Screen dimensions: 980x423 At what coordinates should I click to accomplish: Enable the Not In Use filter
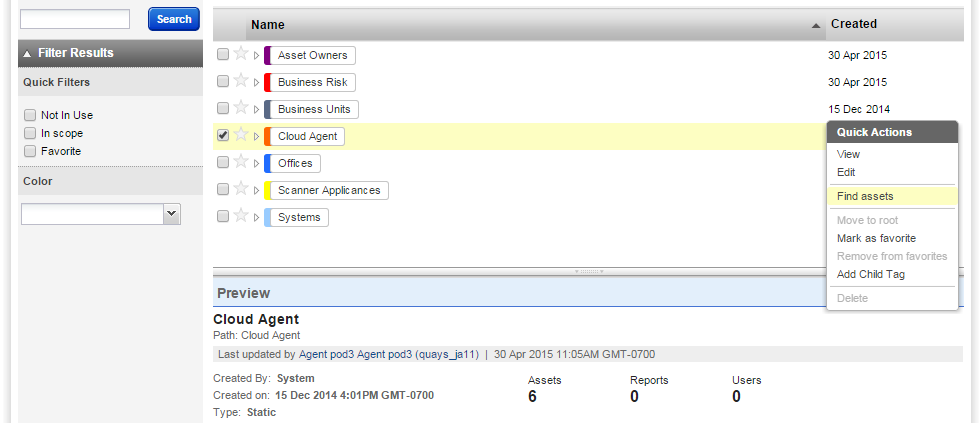[x=29, y=115]
